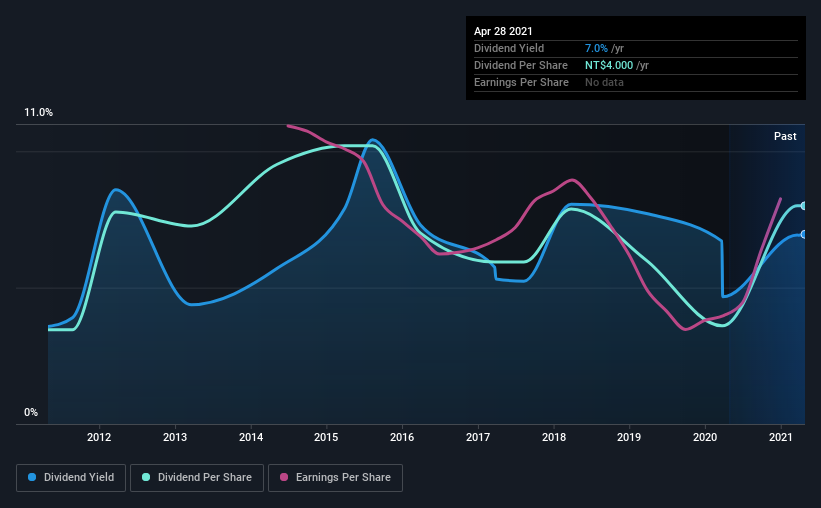Click the 2018 x-axis label
Viewport: 821px width, 508px height.
[554, 437]
